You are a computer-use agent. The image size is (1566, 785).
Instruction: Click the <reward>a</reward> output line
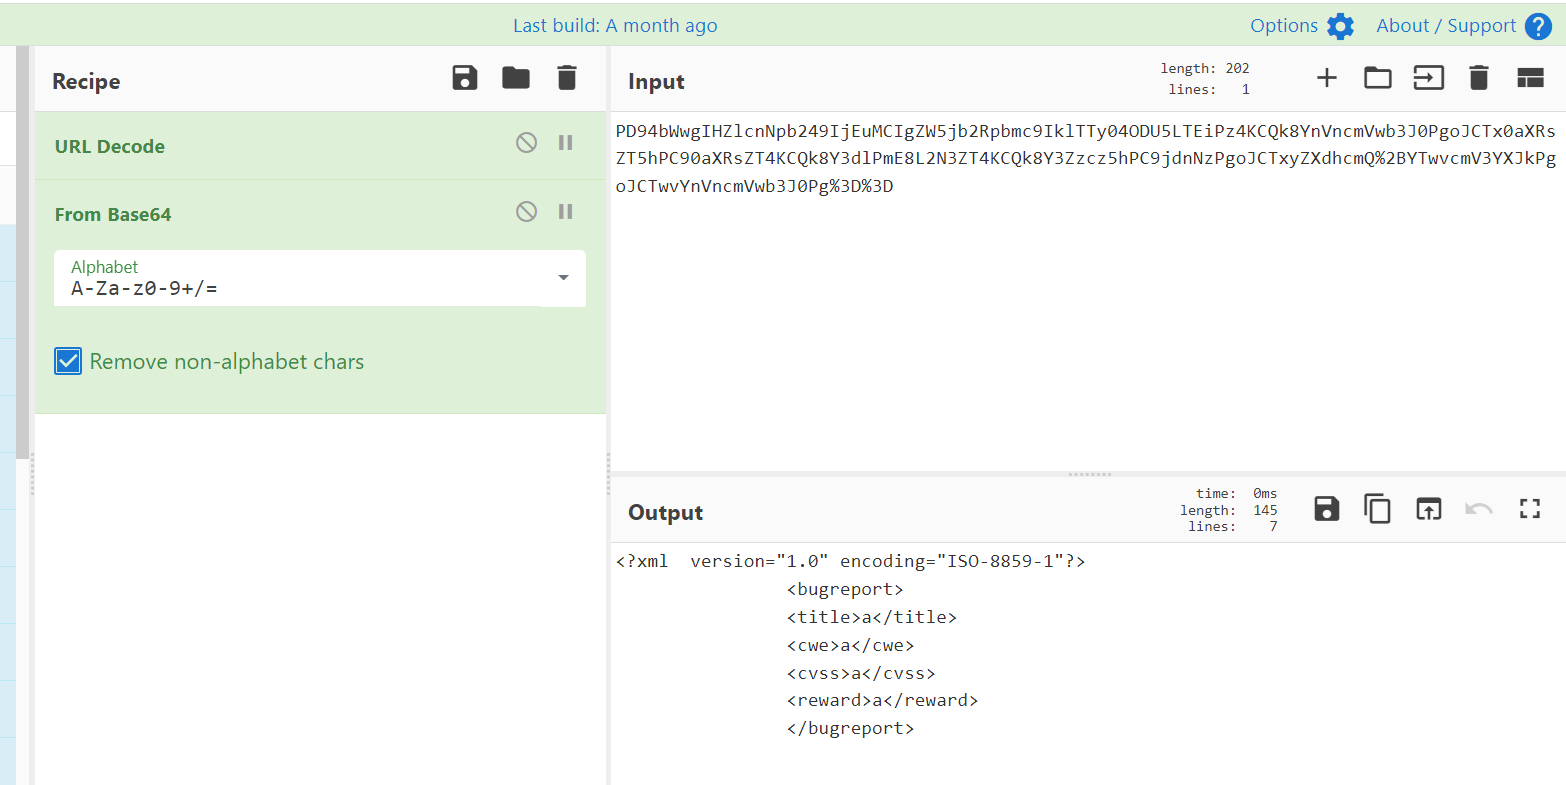tap(882, 701)
